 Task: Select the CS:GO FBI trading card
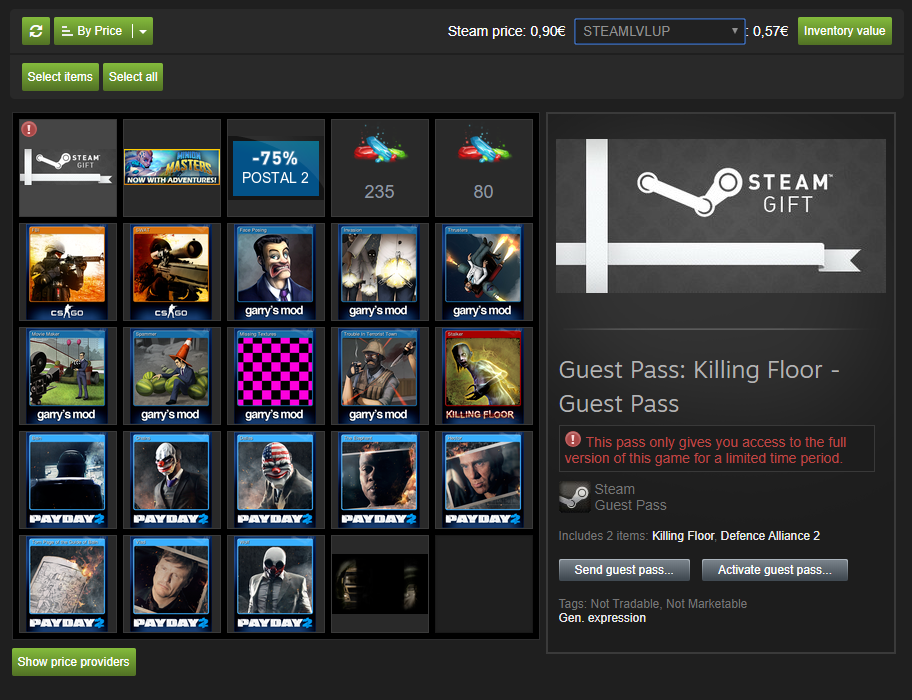pos(68,272)
